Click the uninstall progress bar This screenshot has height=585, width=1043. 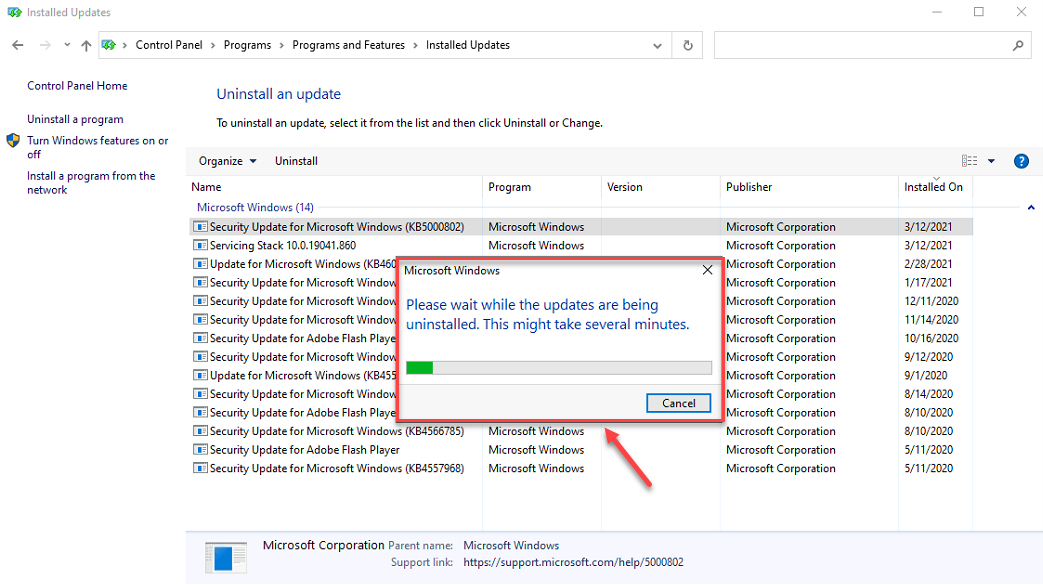559,367
